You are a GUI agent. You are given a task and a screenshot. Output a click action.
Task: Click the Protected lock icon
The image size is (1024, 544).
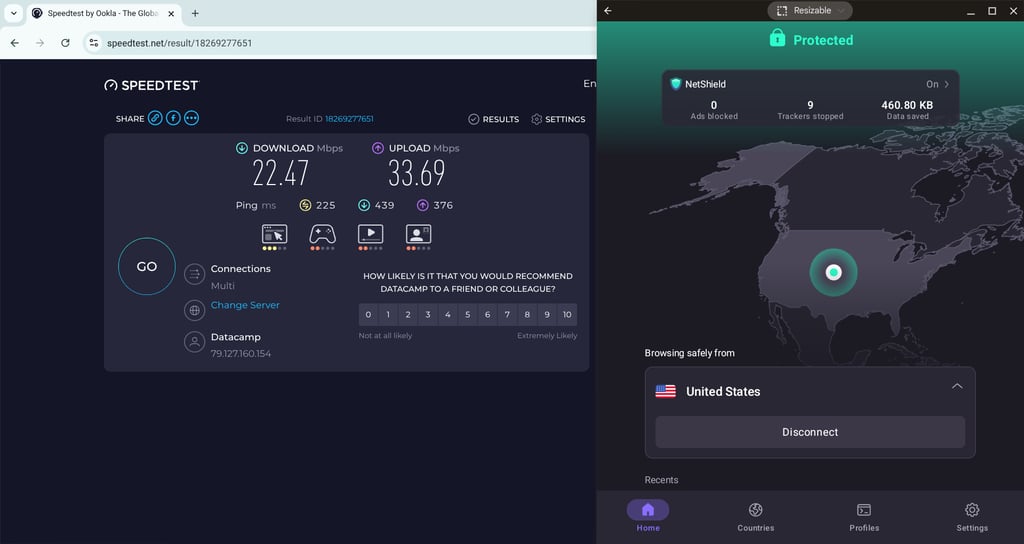(777, 38)
